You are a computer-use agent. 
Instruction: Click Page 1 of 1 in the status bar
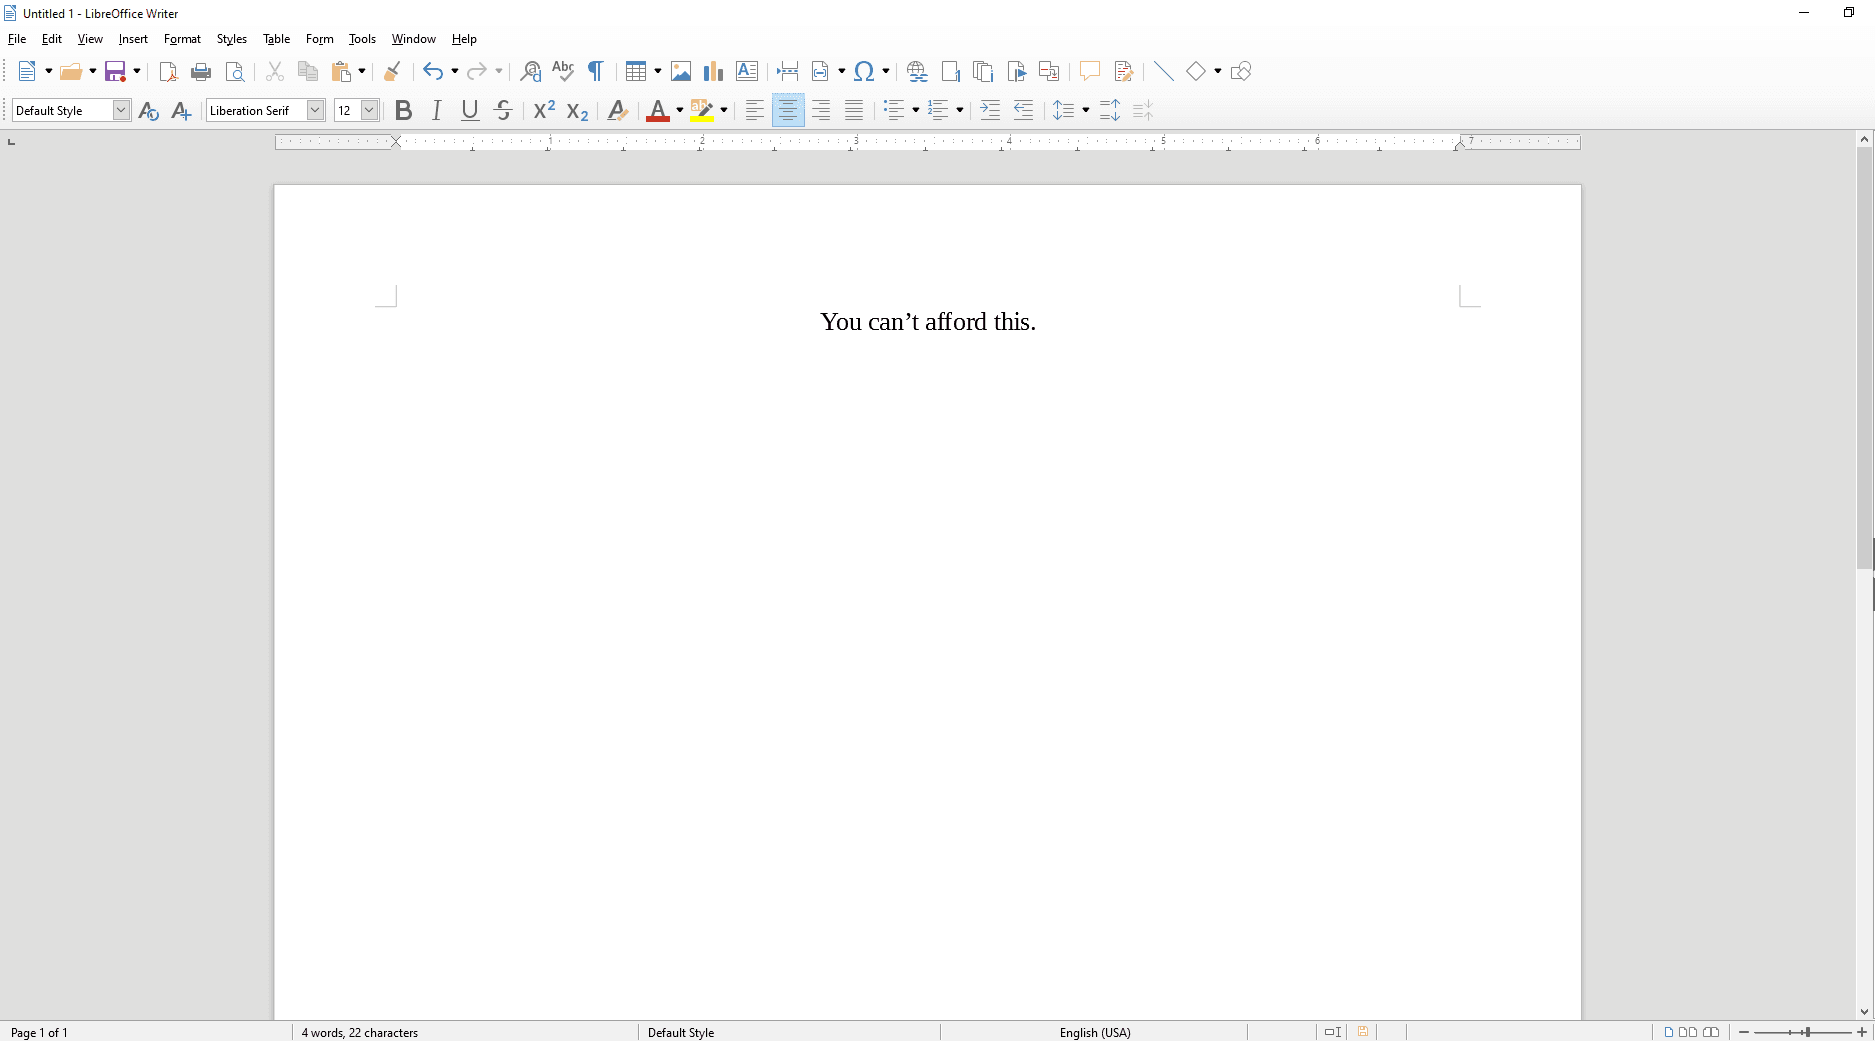39,1032
